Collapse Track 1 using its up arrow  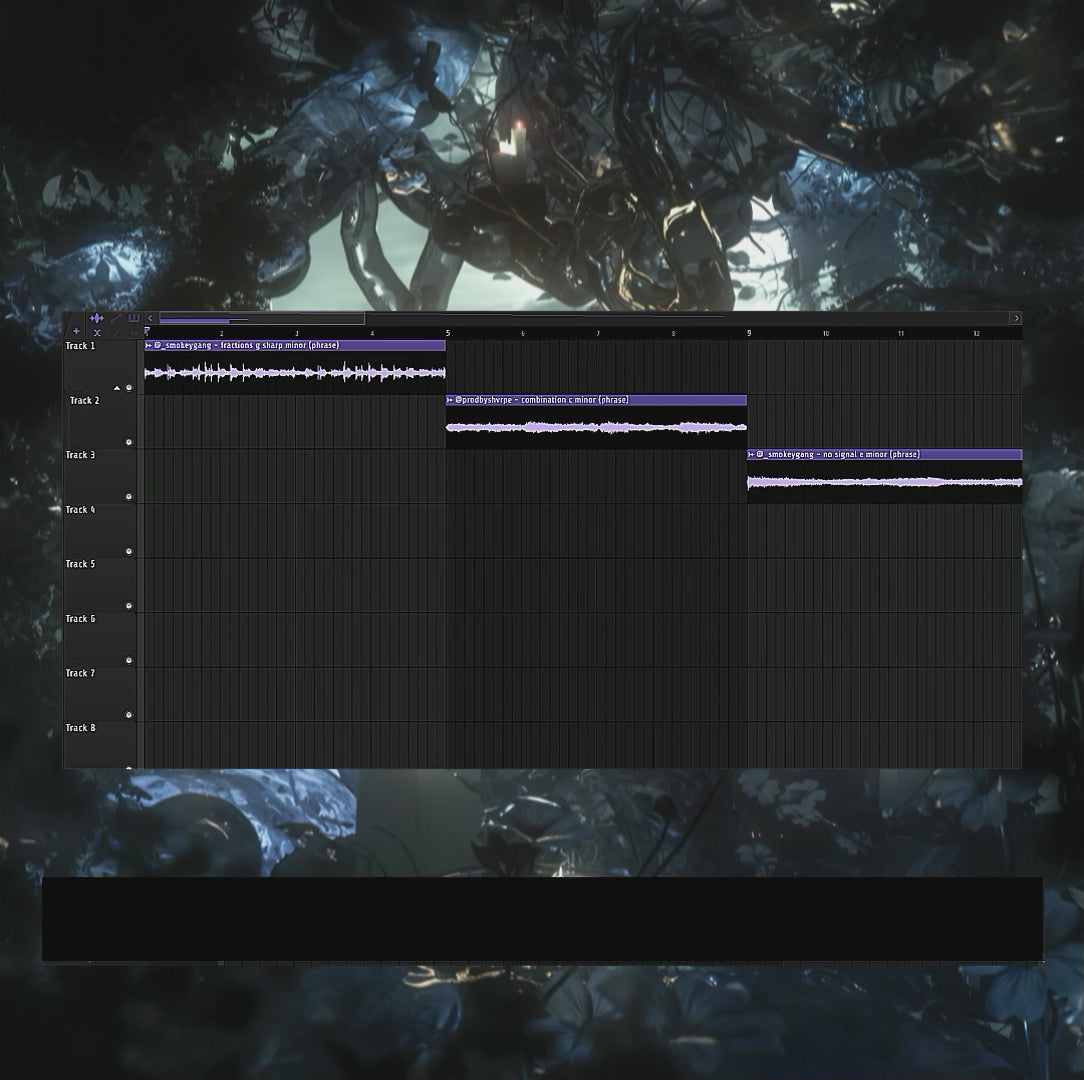117,388
